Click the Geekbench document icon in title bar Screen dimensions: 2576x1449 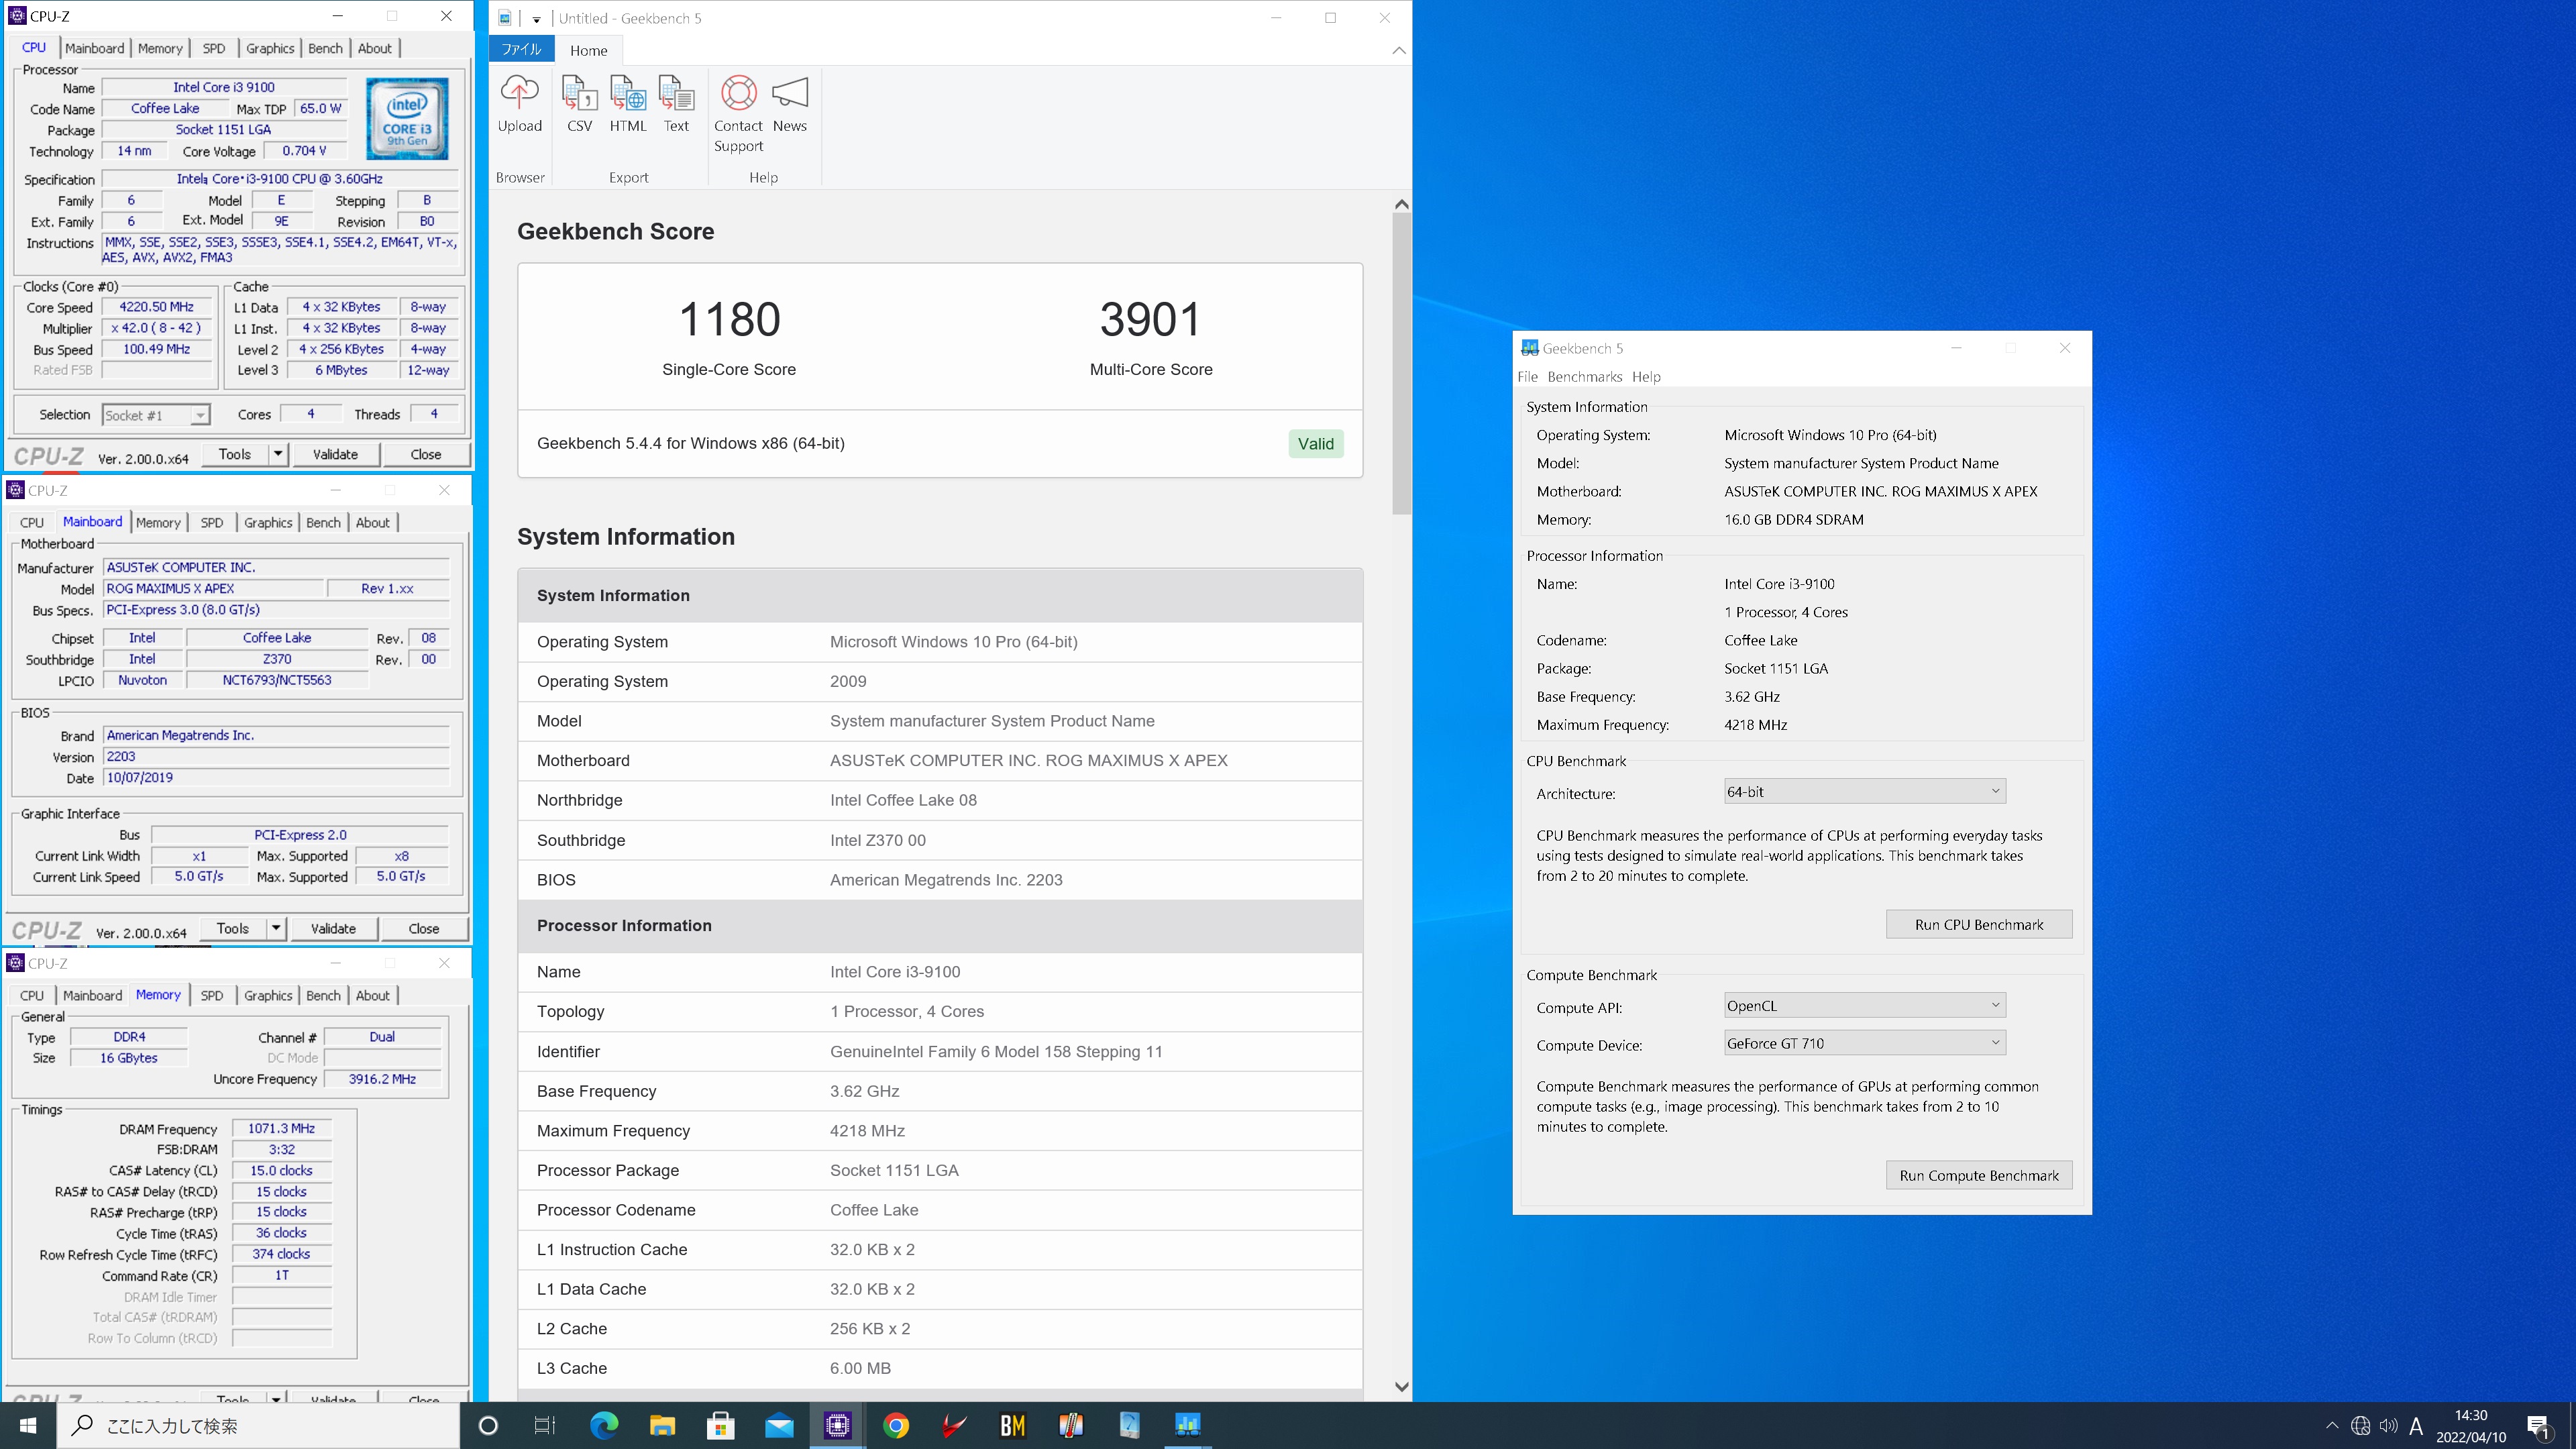pos(505,18)
